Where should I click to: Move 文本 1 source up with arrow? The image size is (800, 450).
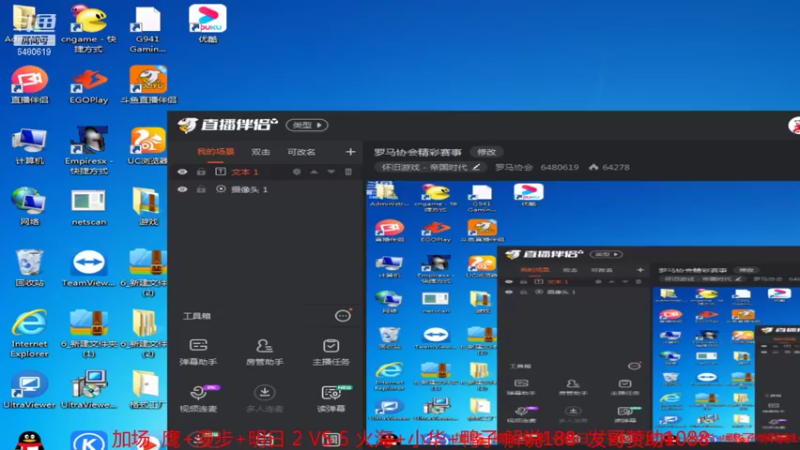314,172
